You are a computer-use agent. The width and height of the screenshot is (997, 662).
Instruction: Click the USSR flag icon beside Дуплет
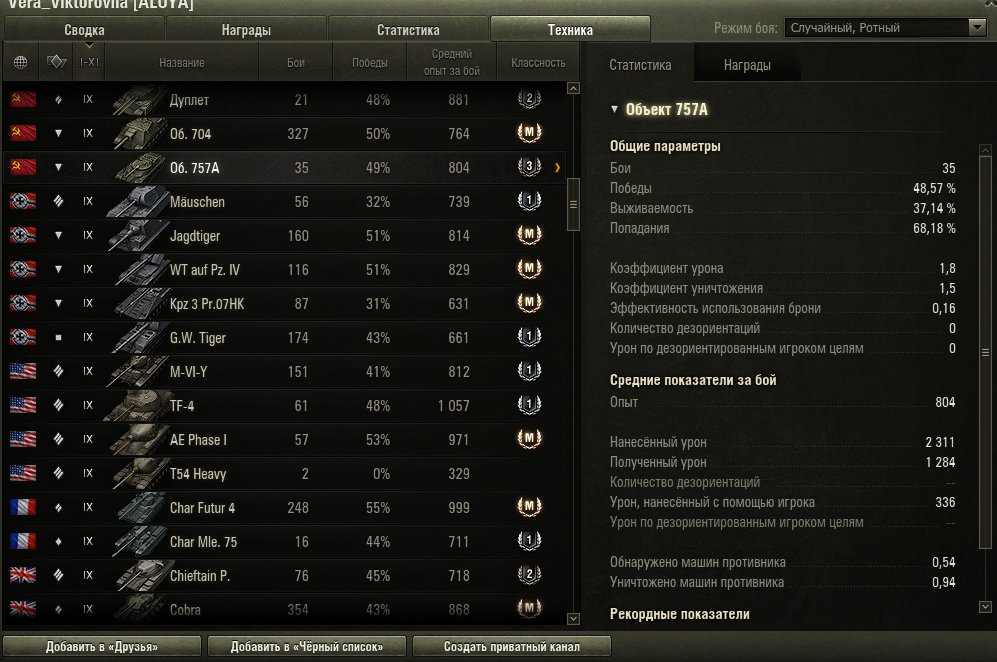pyautogui.click(x=23, y=99)
